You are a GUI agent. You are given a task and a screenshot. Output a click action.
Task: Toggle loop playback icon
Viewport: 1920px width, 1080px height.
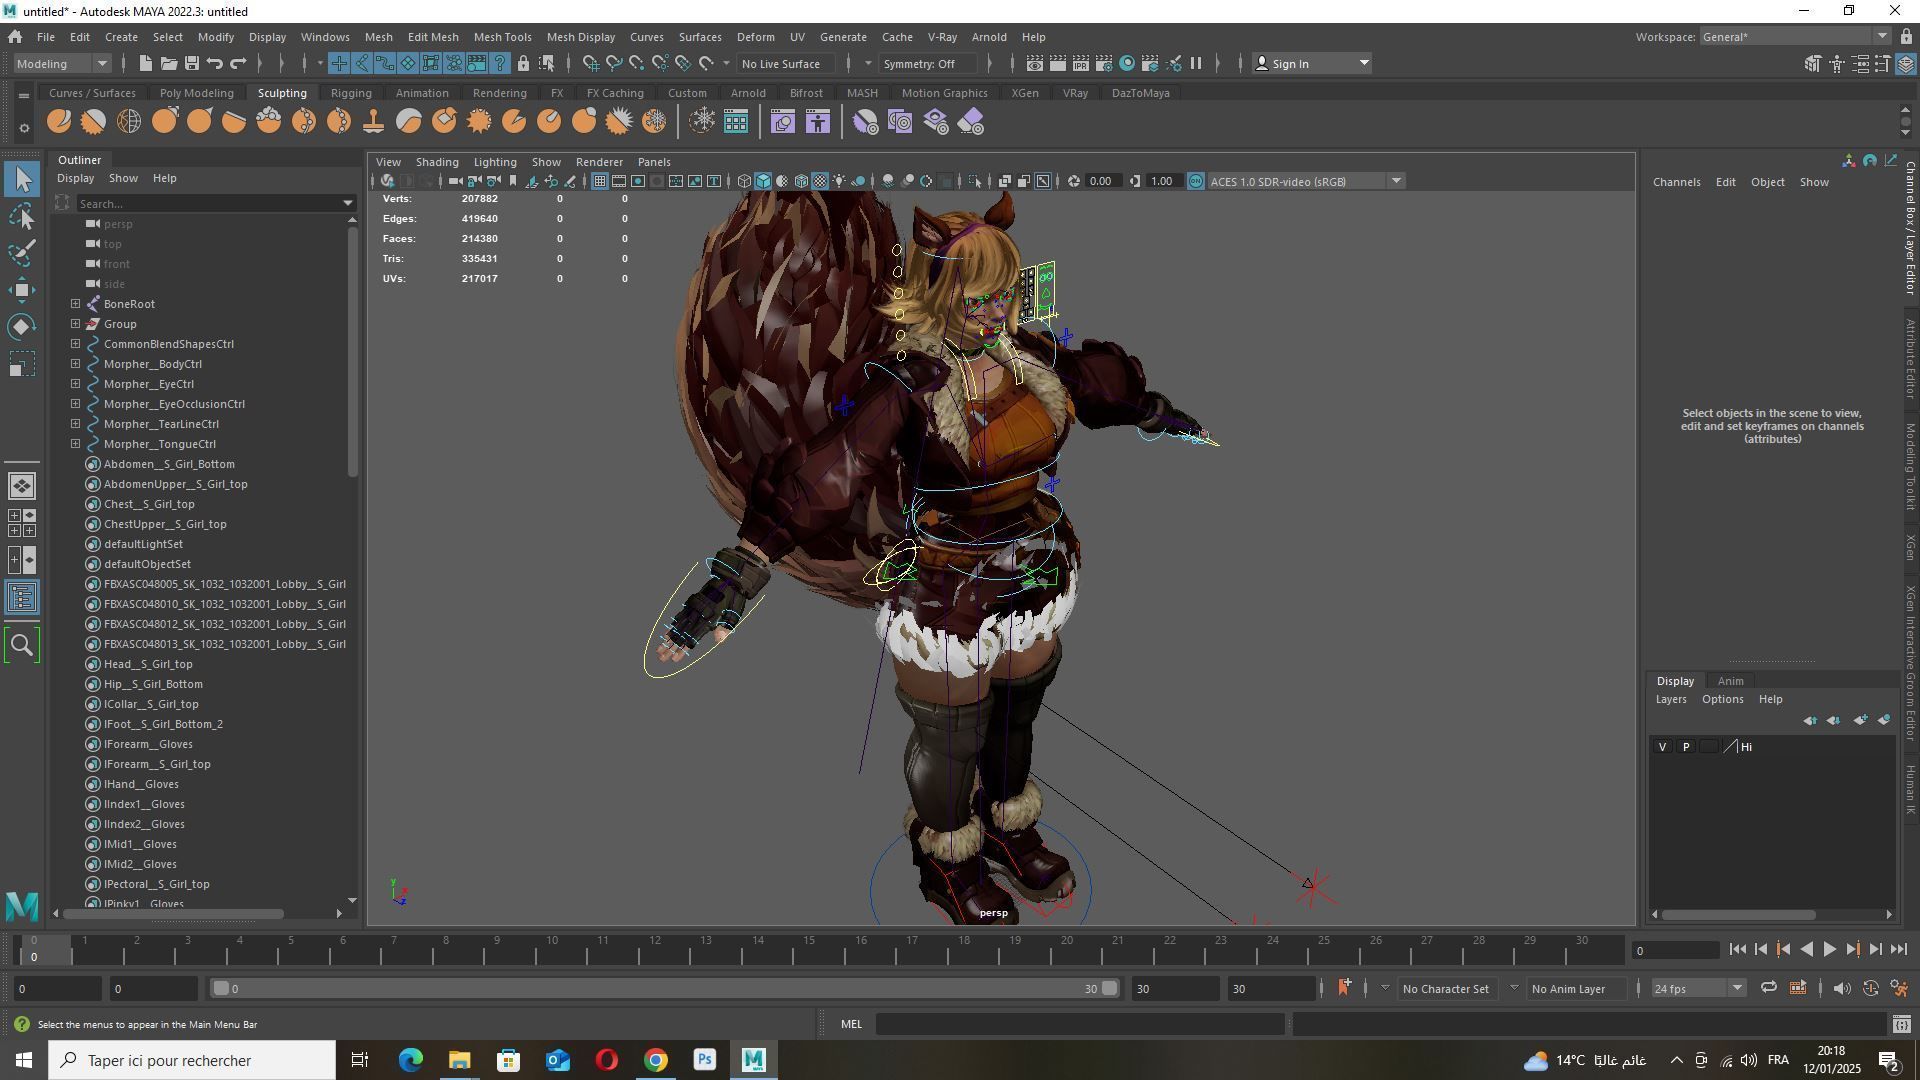tap(1768, 989)
